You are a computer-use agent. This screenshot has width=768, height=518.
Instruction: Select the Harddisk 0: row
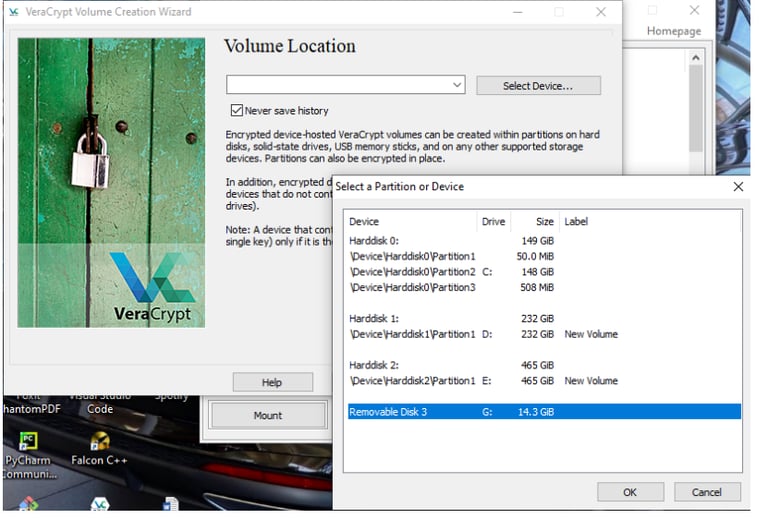click(x=544, y=241)
